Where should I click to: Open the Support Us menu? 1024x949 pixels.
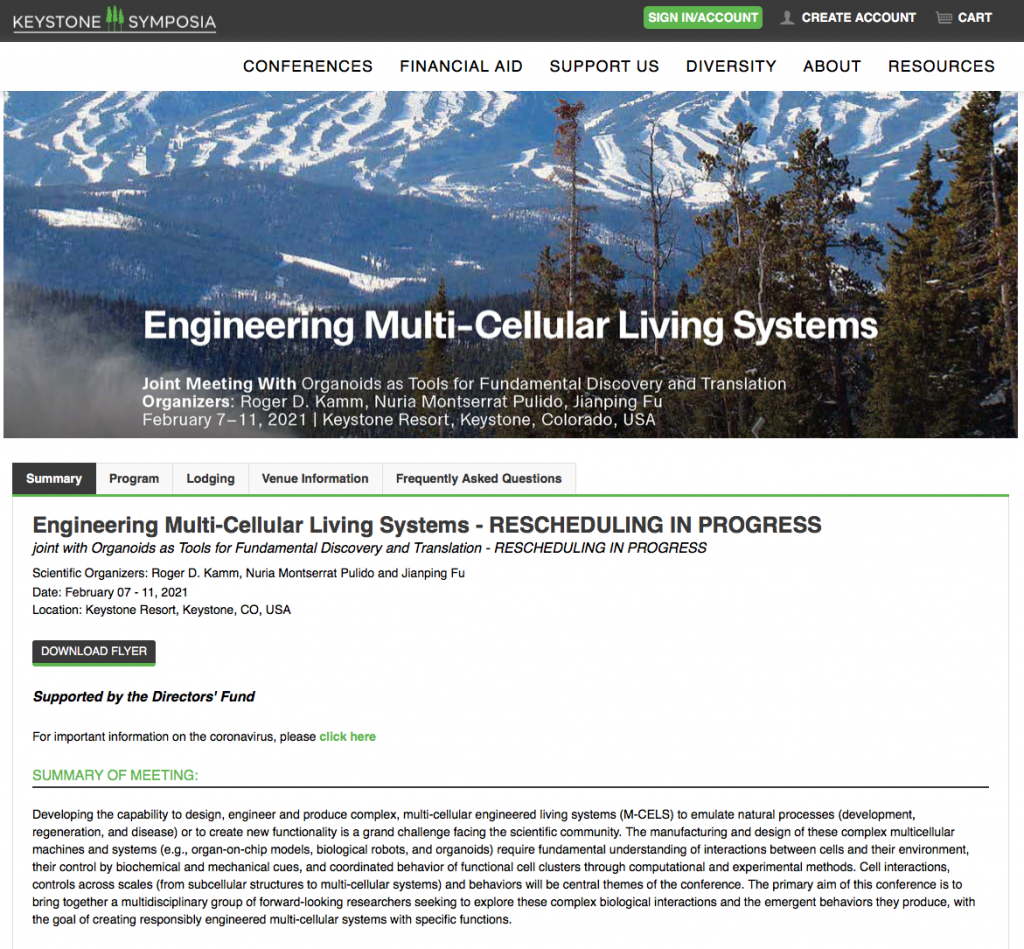604,66
